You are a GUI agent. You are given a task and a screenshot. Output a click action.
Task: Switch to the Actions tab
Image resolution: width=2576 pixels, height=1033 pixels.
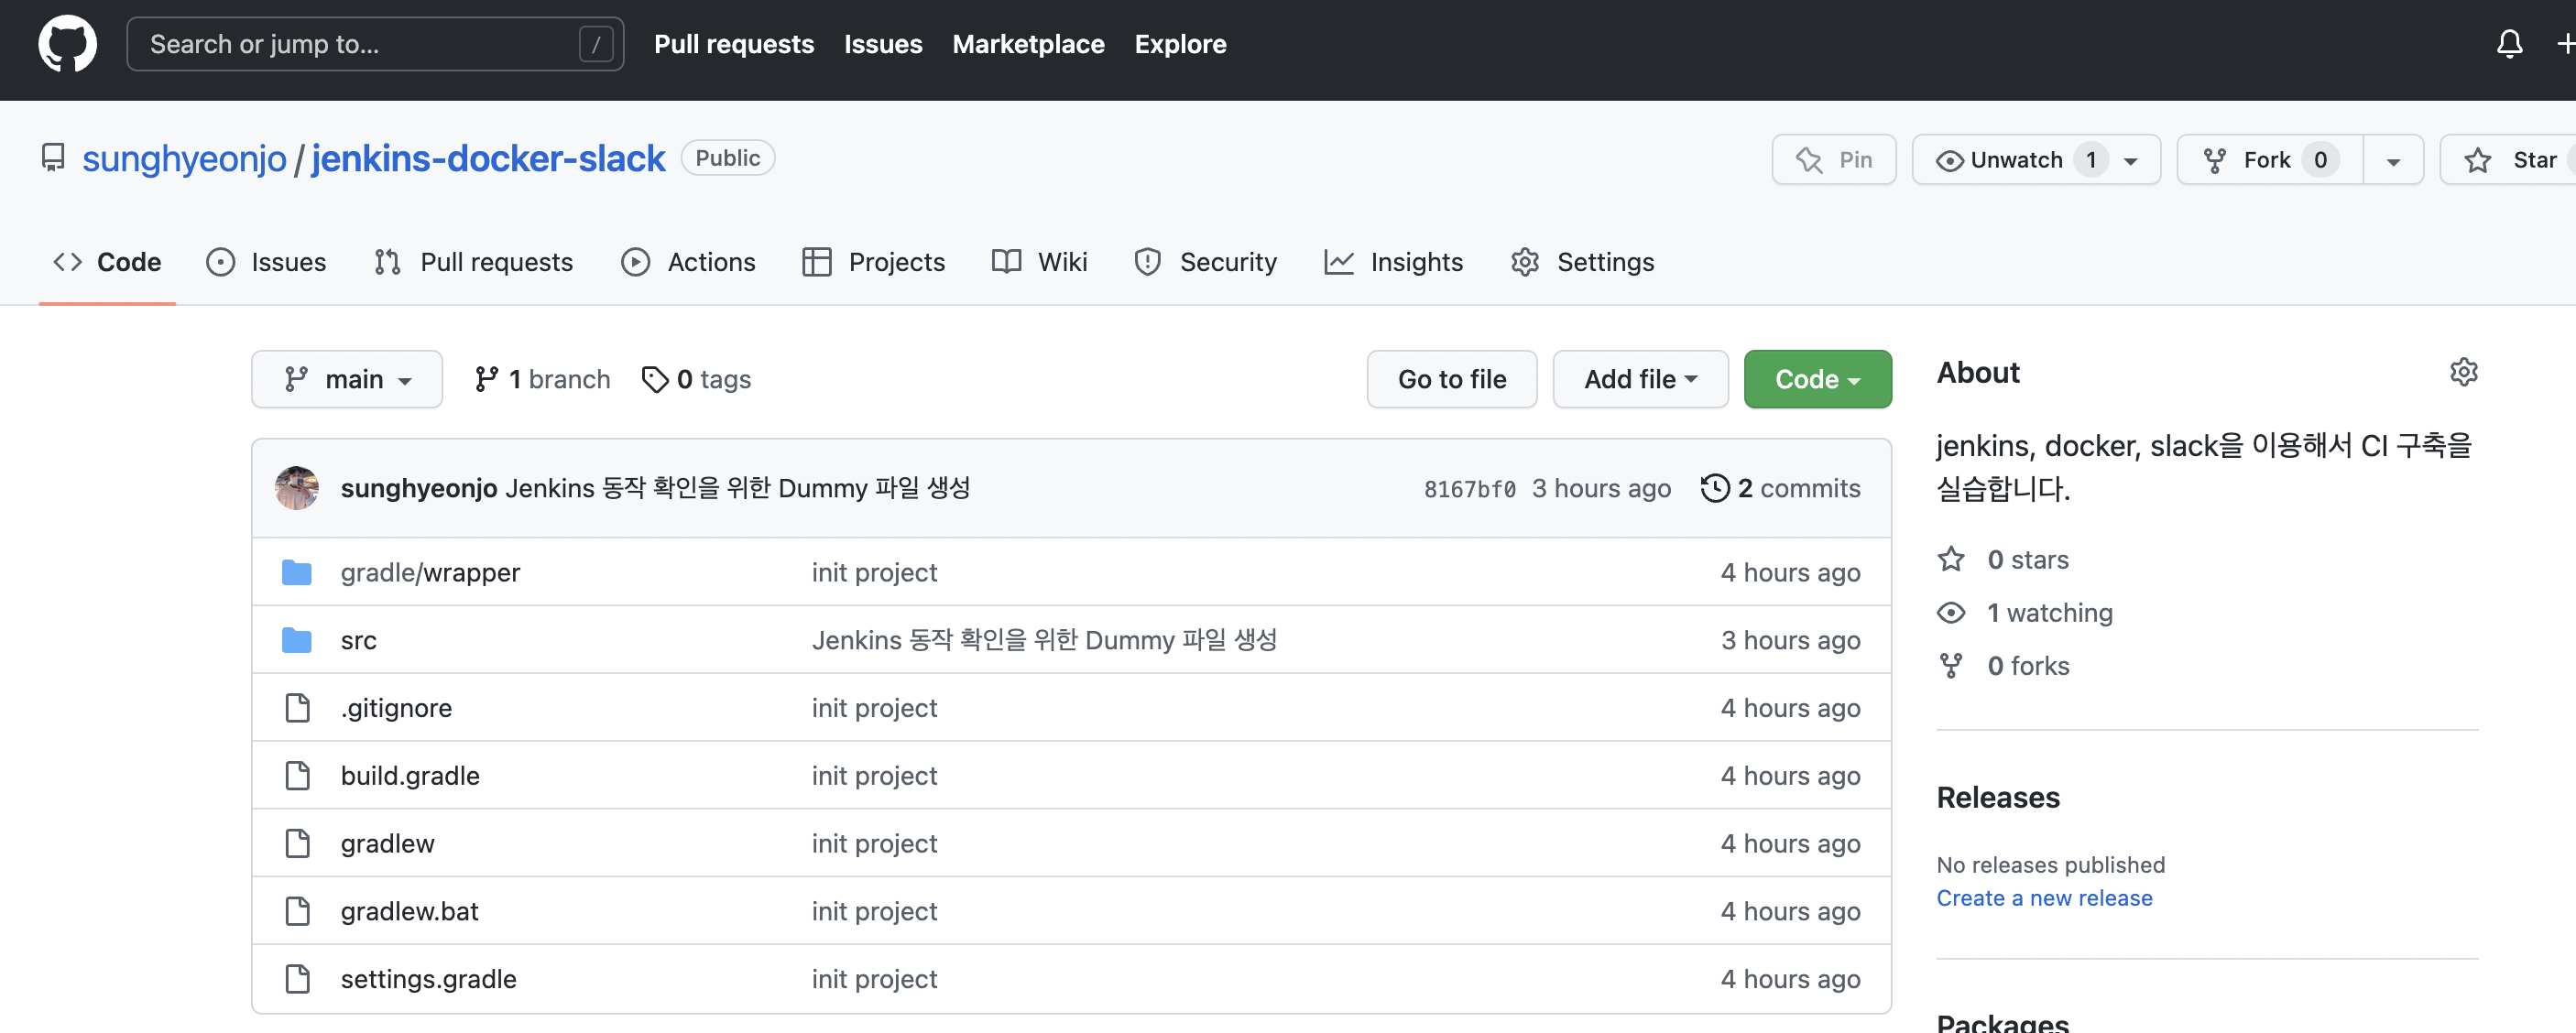689,262
